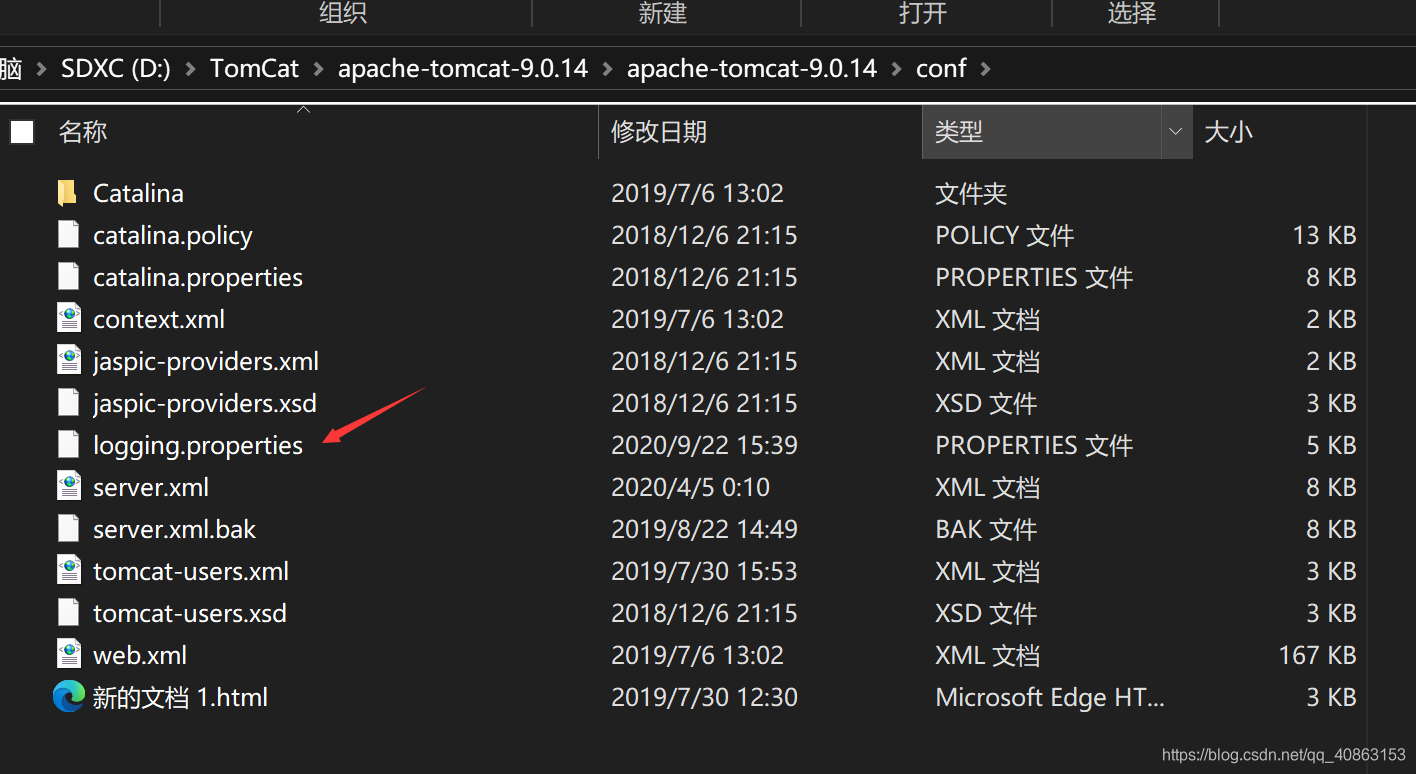Click the type label 文件夹
The width and height of the screenshot is (1416, 774).
click(x=971, y=193)
